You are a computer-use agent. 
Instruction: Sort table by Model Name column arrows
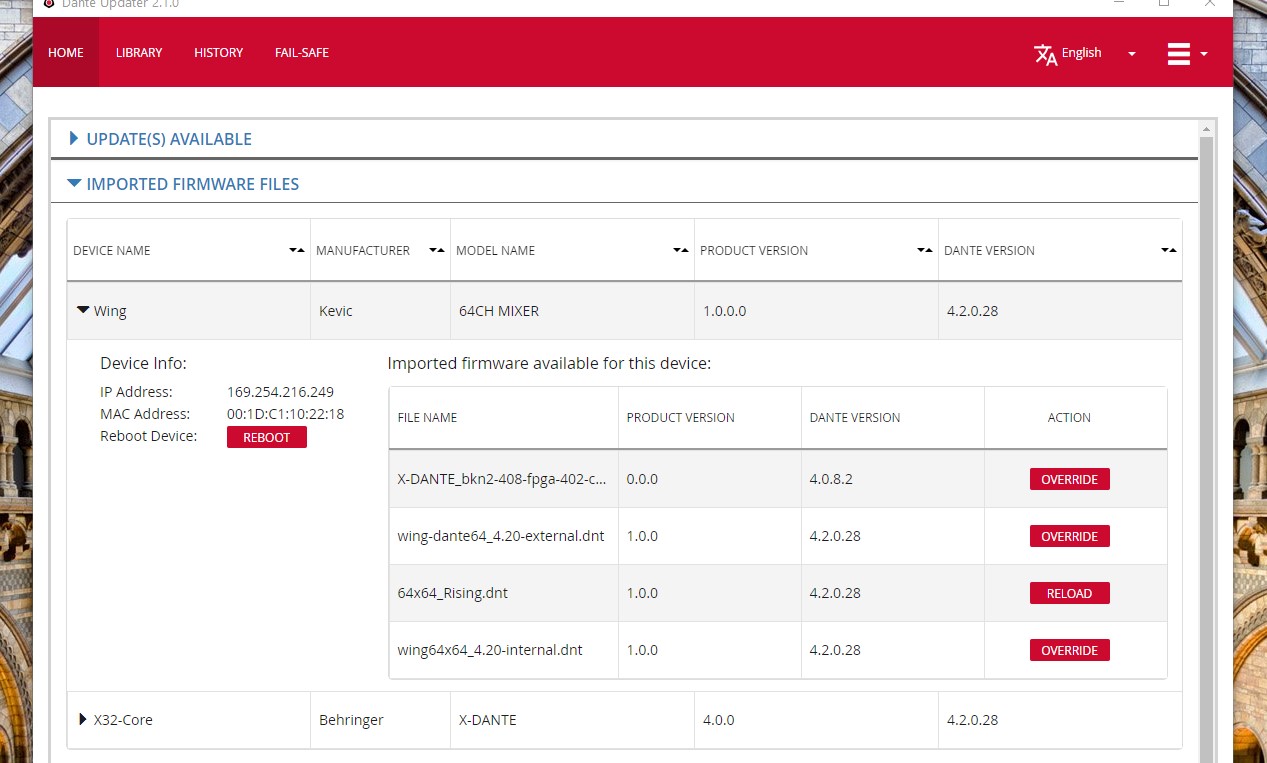click(681, 250)
